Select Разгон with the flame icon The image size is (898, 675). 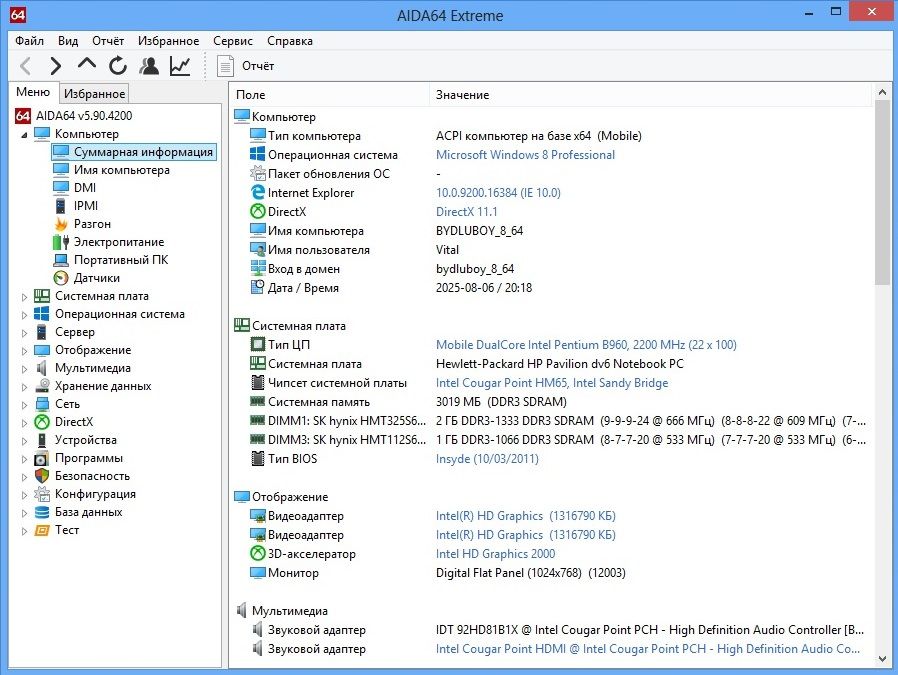pos(92,224)
